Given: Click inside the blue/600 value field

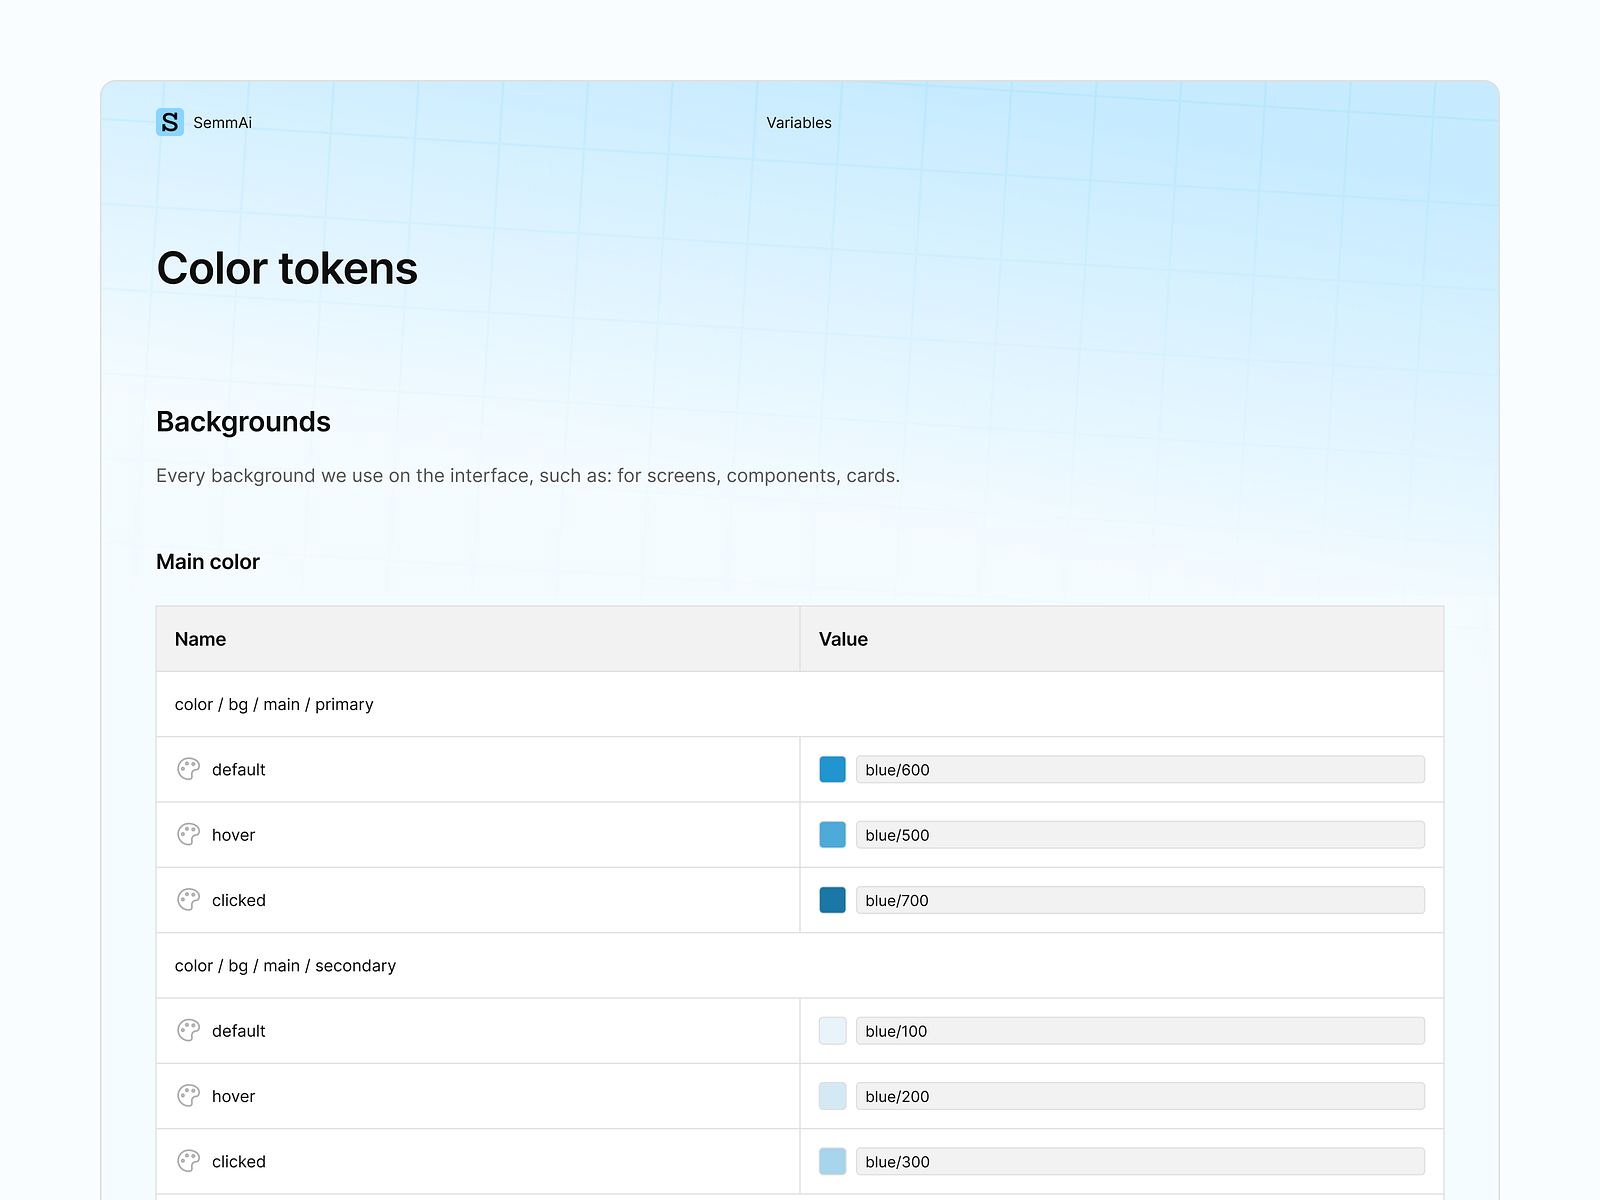Looking at the screenshot, I should tap(1140, 769).
